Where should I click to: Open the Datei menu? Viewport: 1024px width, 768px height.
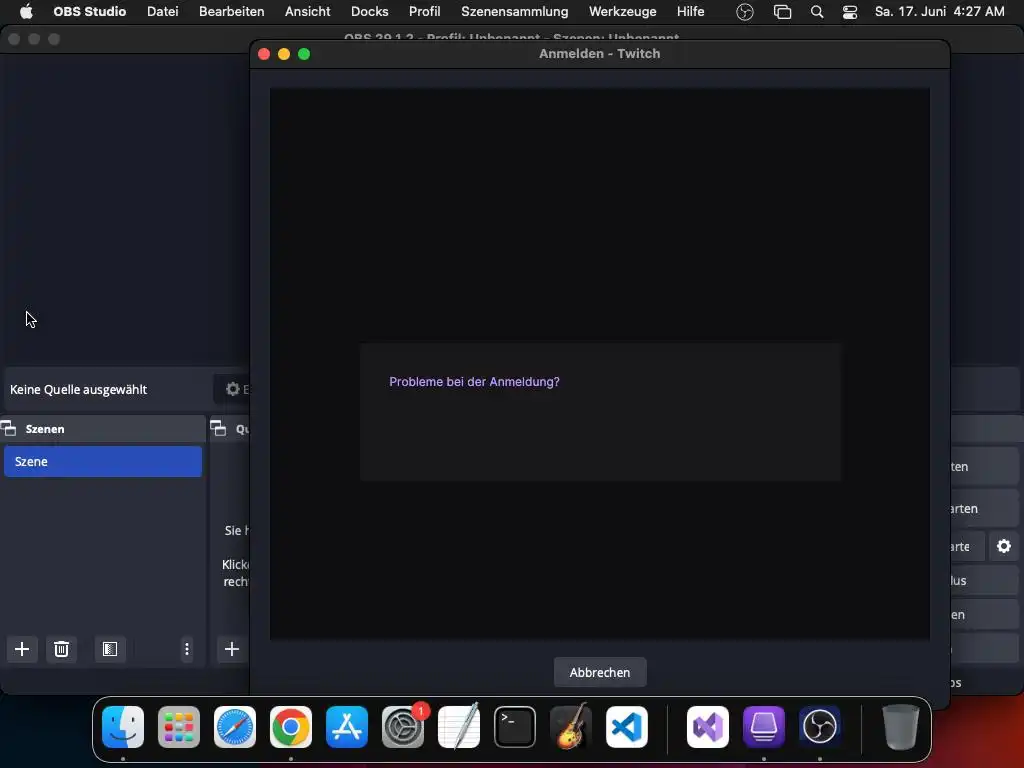[x=163, y=11]
